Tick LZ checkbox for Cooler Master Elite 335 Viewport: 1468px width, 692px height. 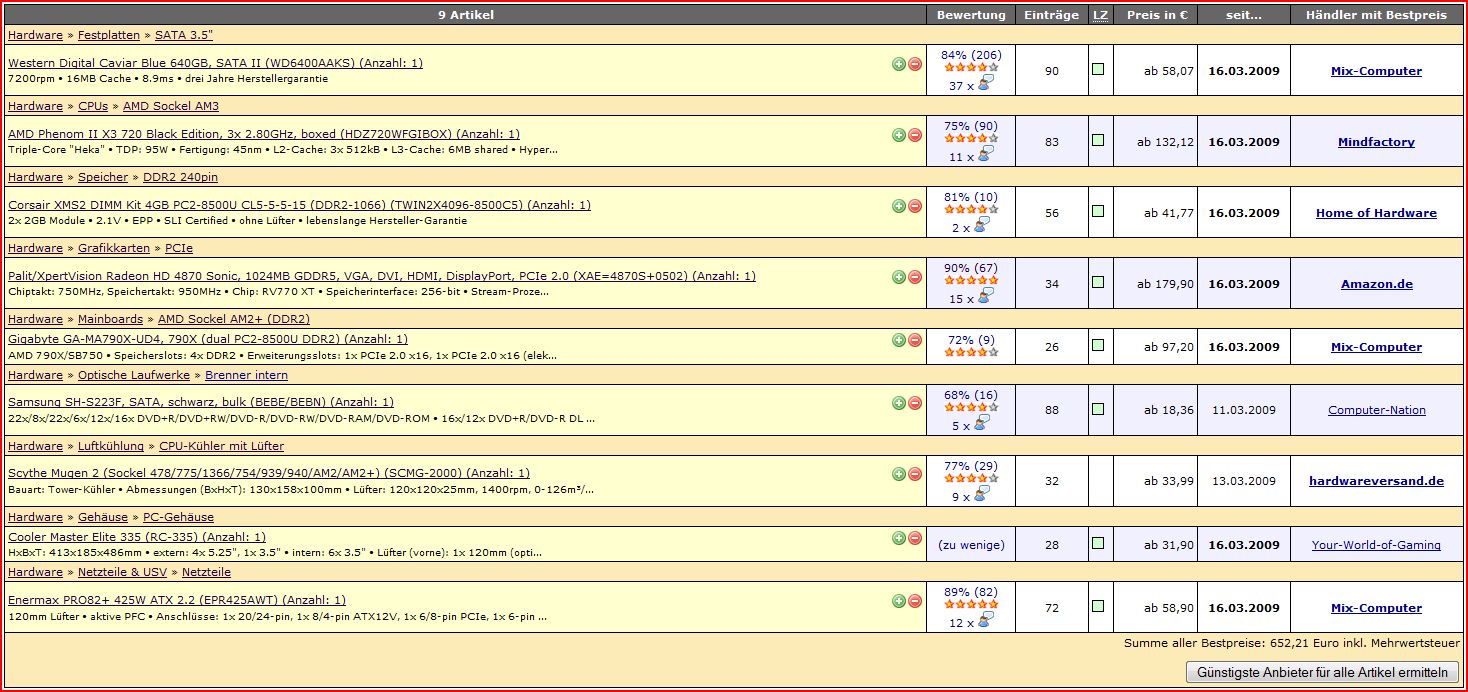(x=1098, y=544)
